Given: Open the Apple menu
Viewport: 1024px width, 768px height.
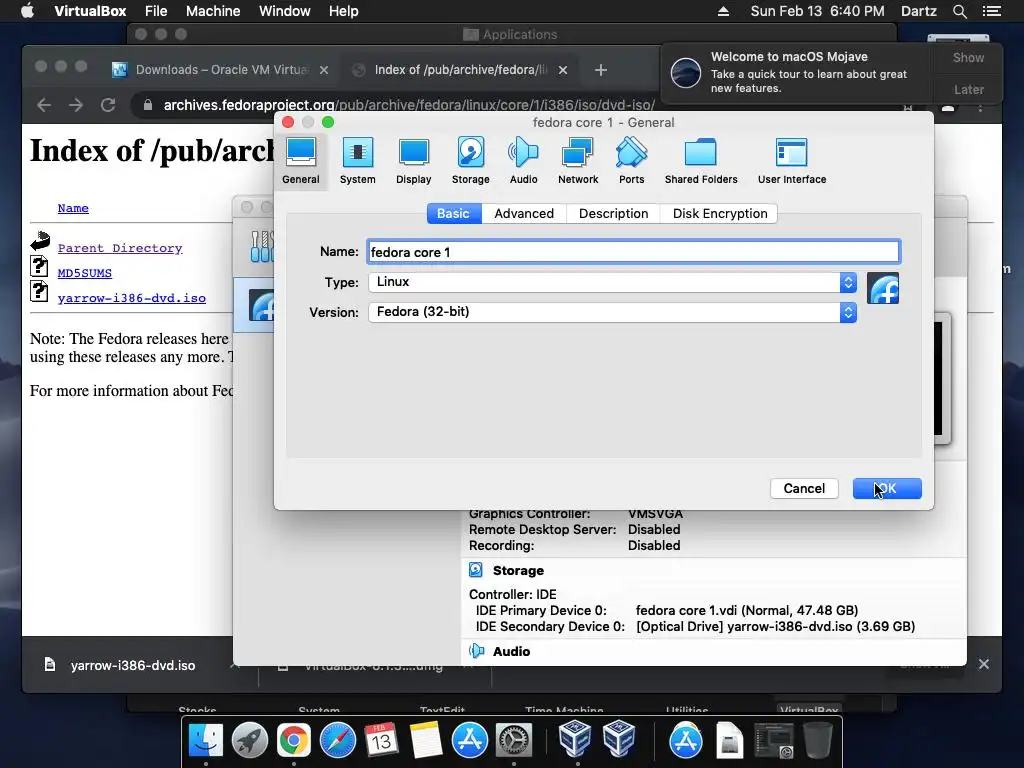Looking at the screenshot, I should click(27, 11).
